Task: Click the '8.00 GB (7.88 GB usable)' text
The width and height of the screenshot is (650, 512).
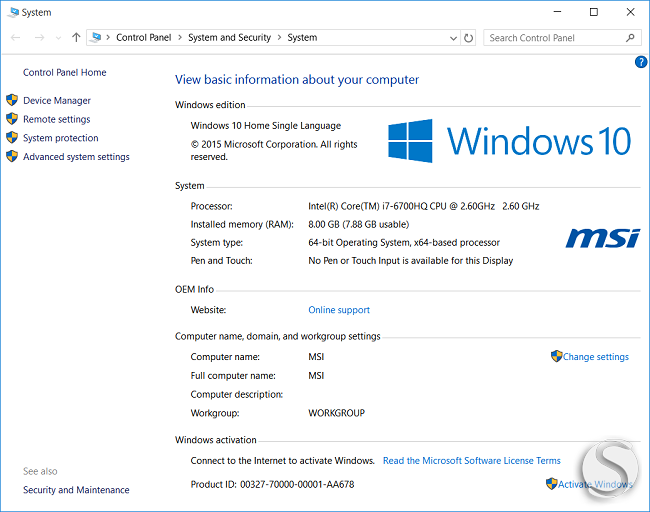Action: (359, 225)
